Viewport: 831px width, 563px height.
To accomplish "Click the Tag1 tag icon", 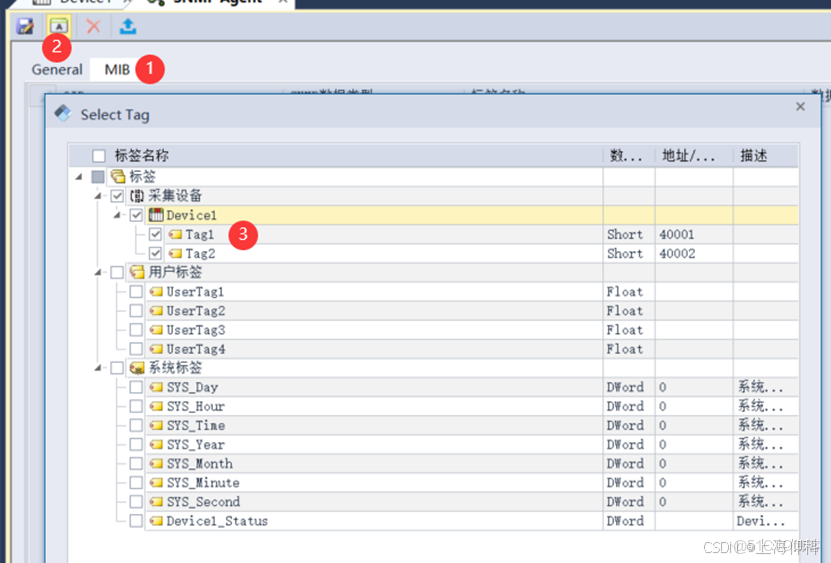I will click(x=175, y=234).
